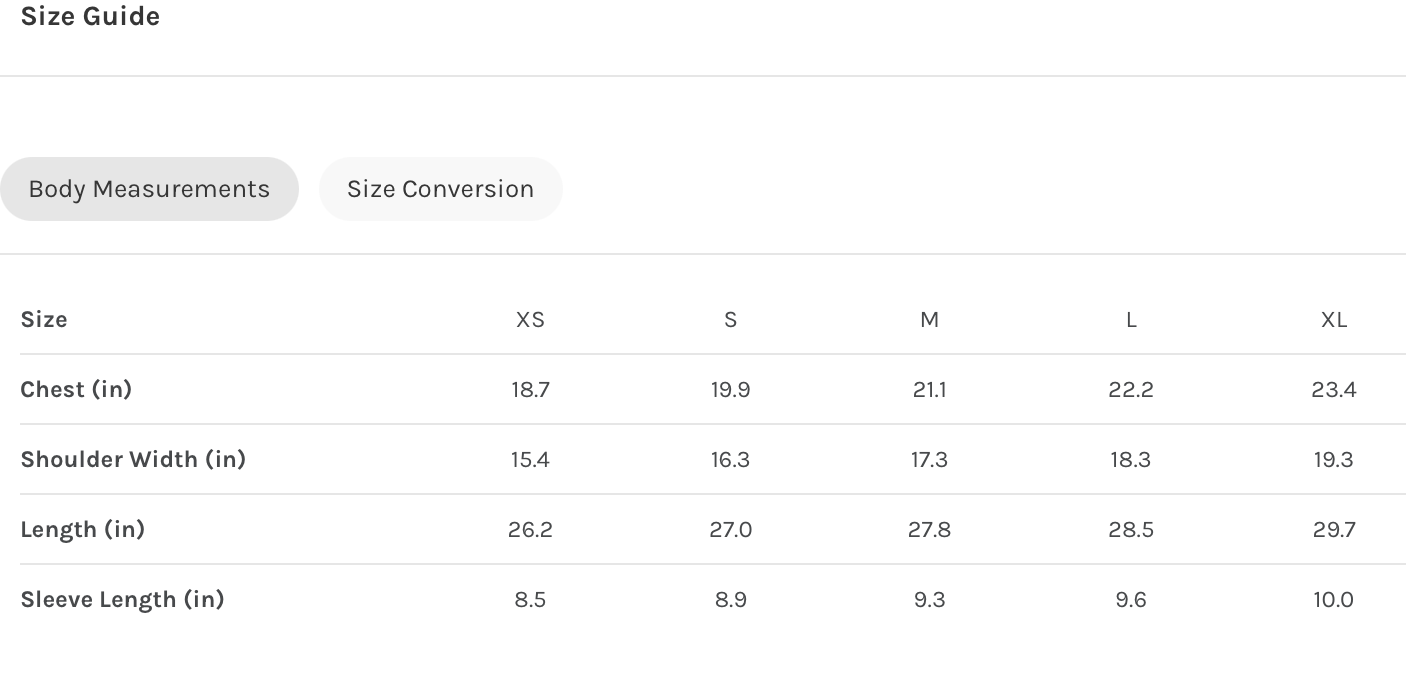Select the XL chest value 23.4
This screenshot has height=678, width=1406.
point(1333,390)
